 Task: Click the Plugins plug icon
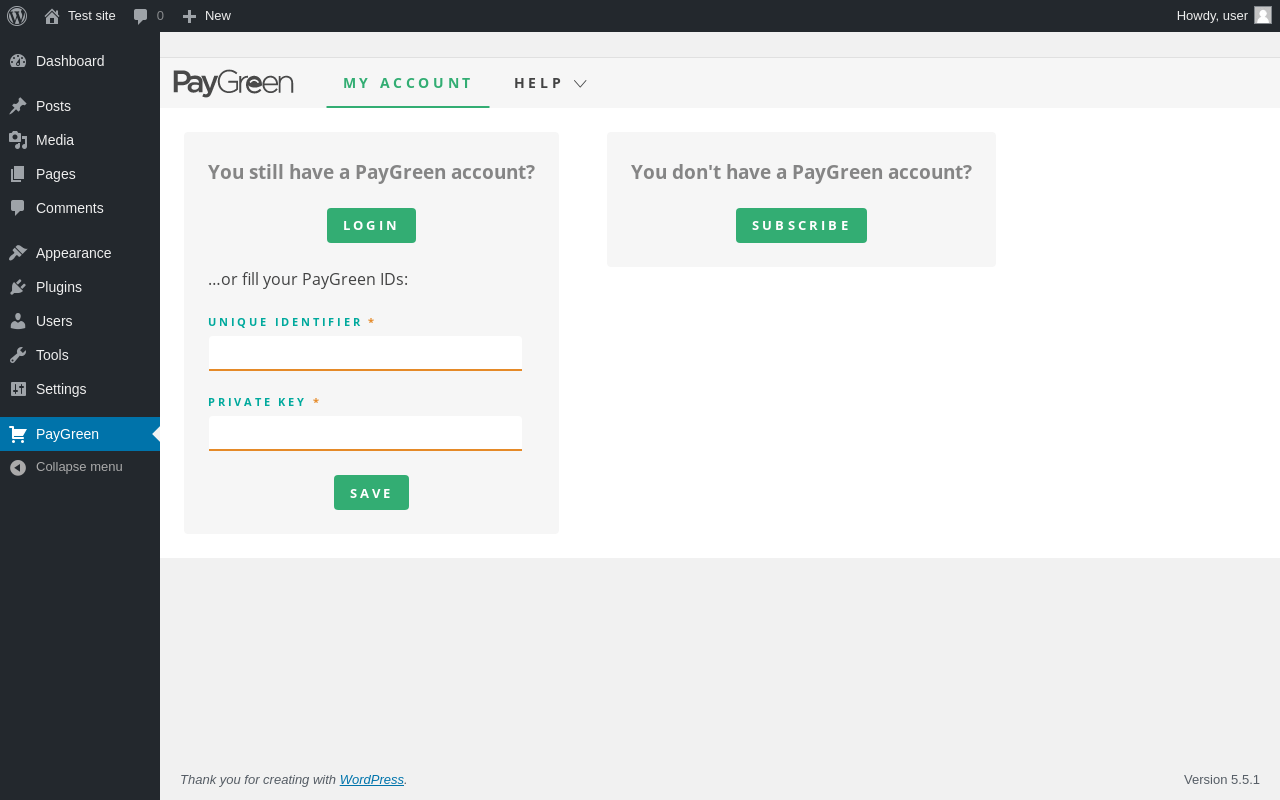[18, 287]
